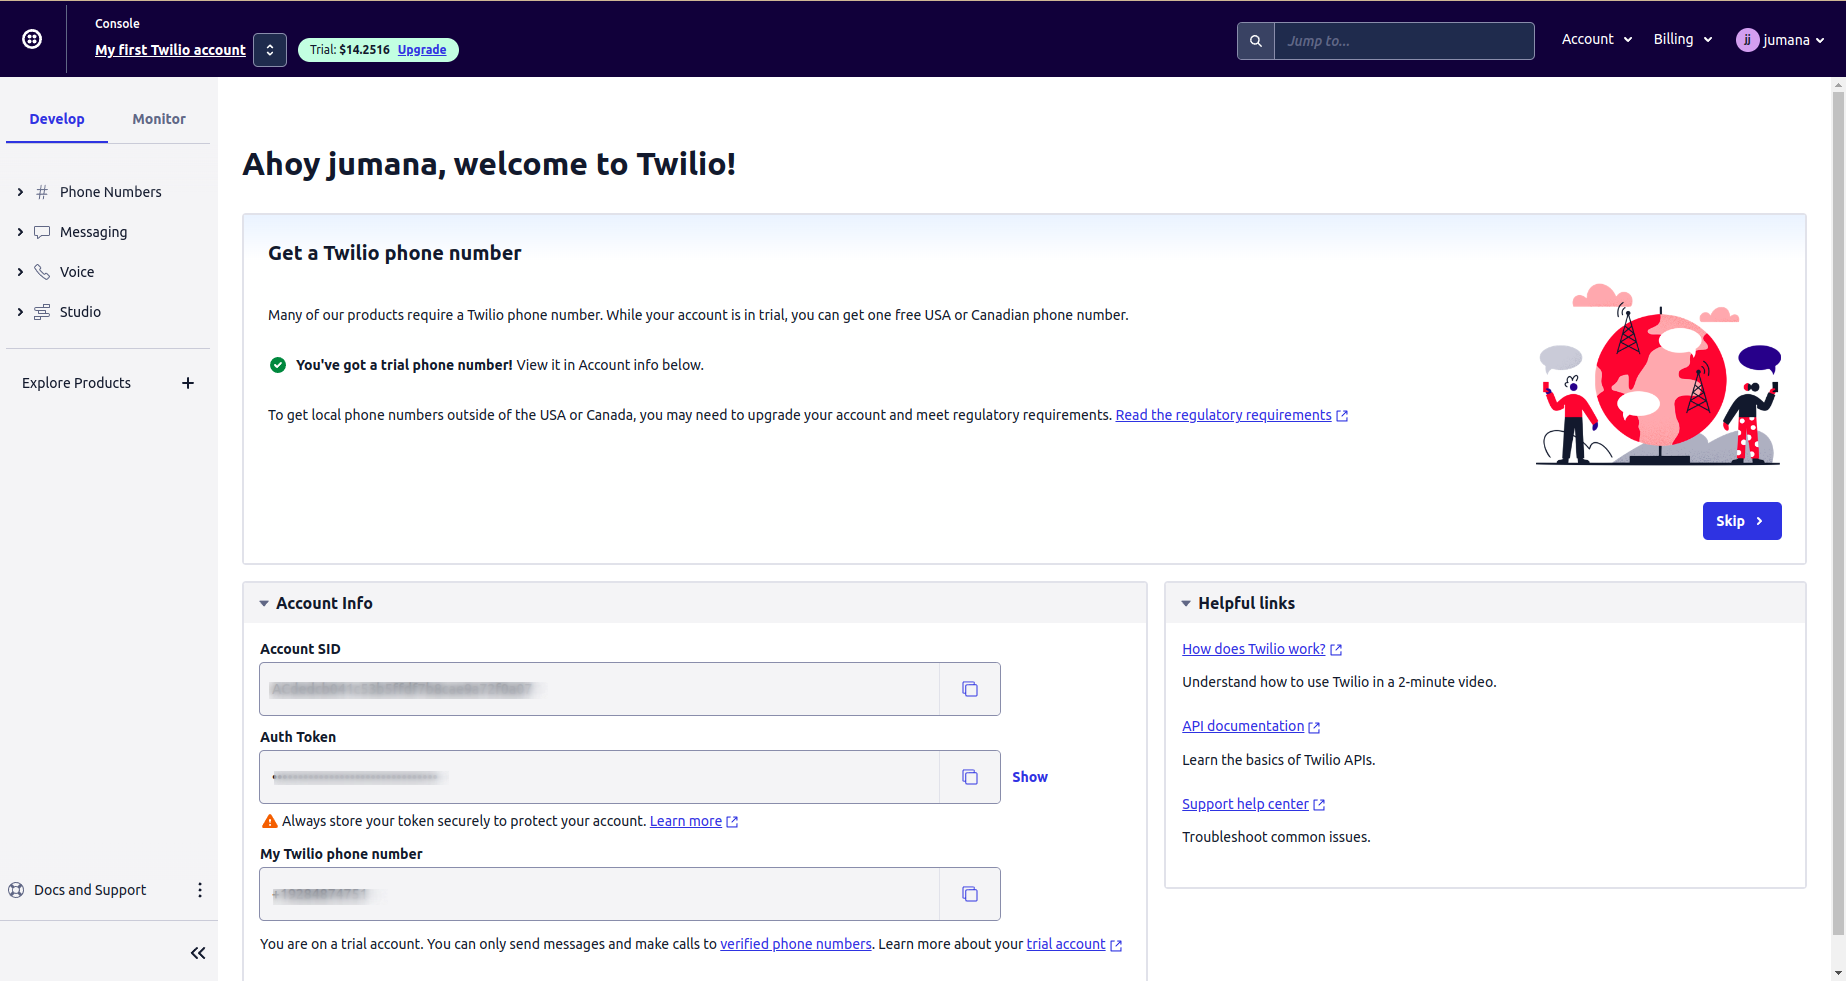Expand the Voice chevron
The image size is (1846, 981).
(x=20, y=272)
